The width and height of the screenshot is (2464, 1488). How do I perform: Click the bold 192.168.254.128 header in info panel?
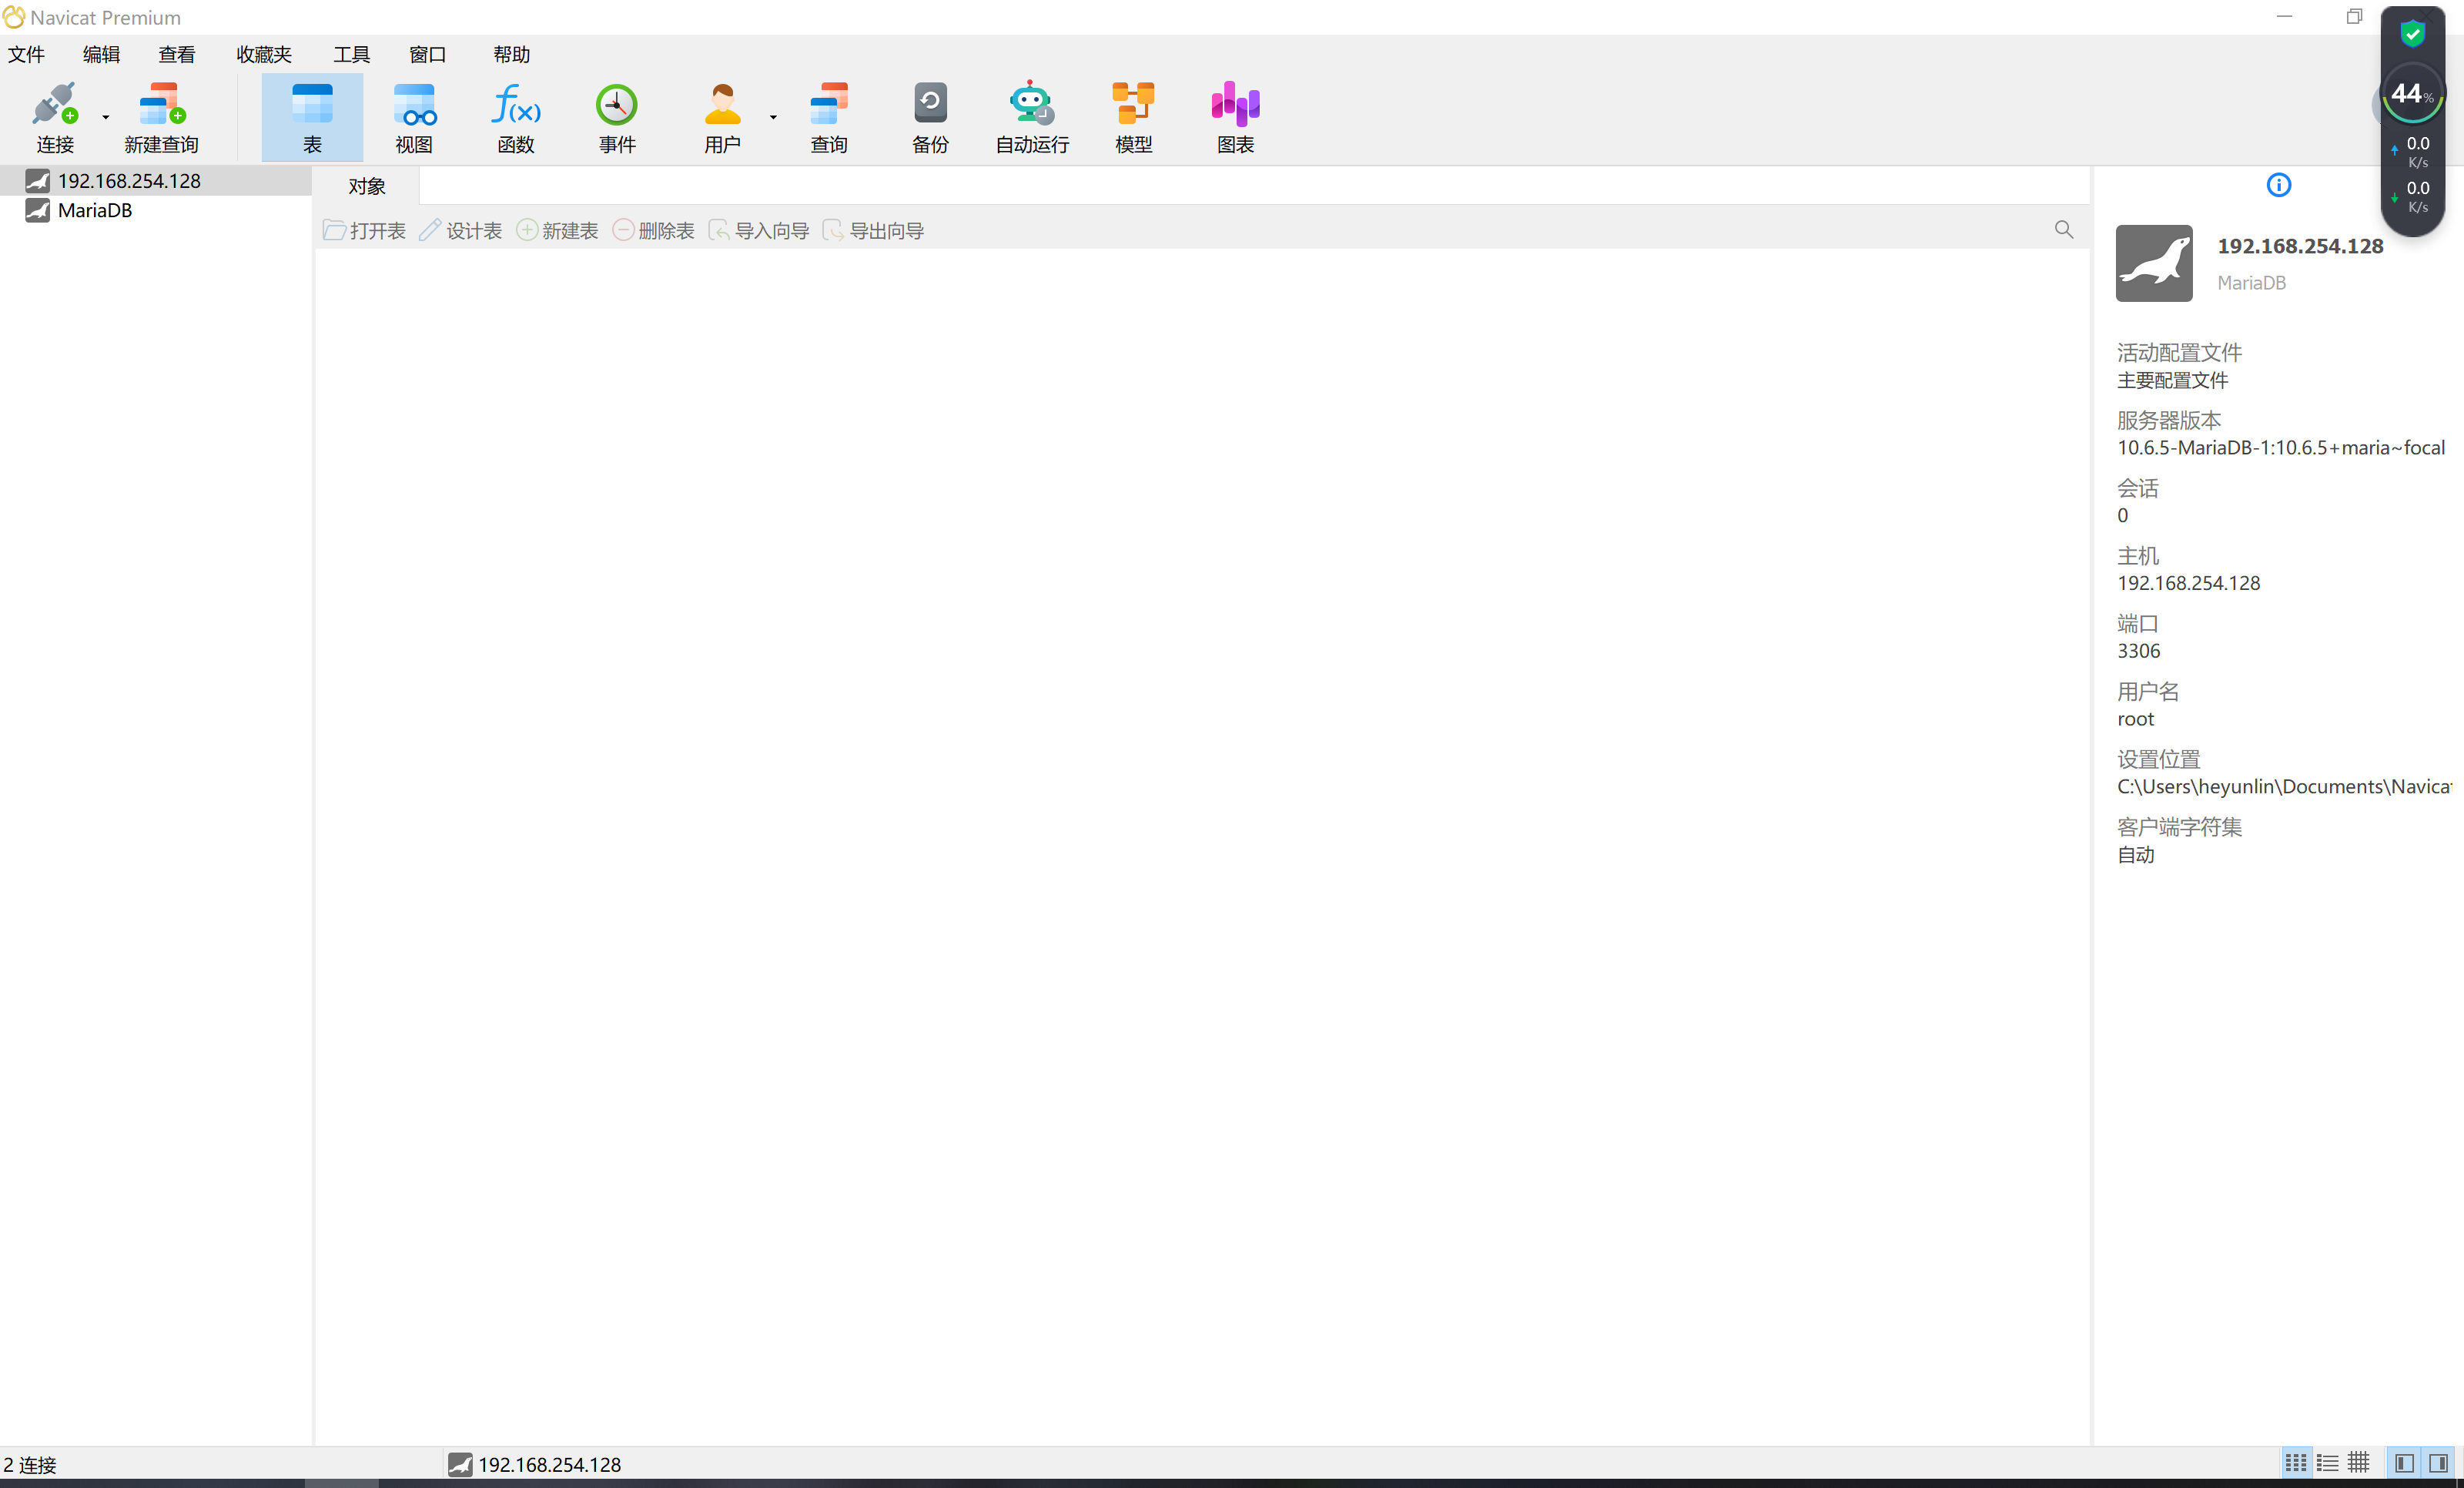(2301, 246)
